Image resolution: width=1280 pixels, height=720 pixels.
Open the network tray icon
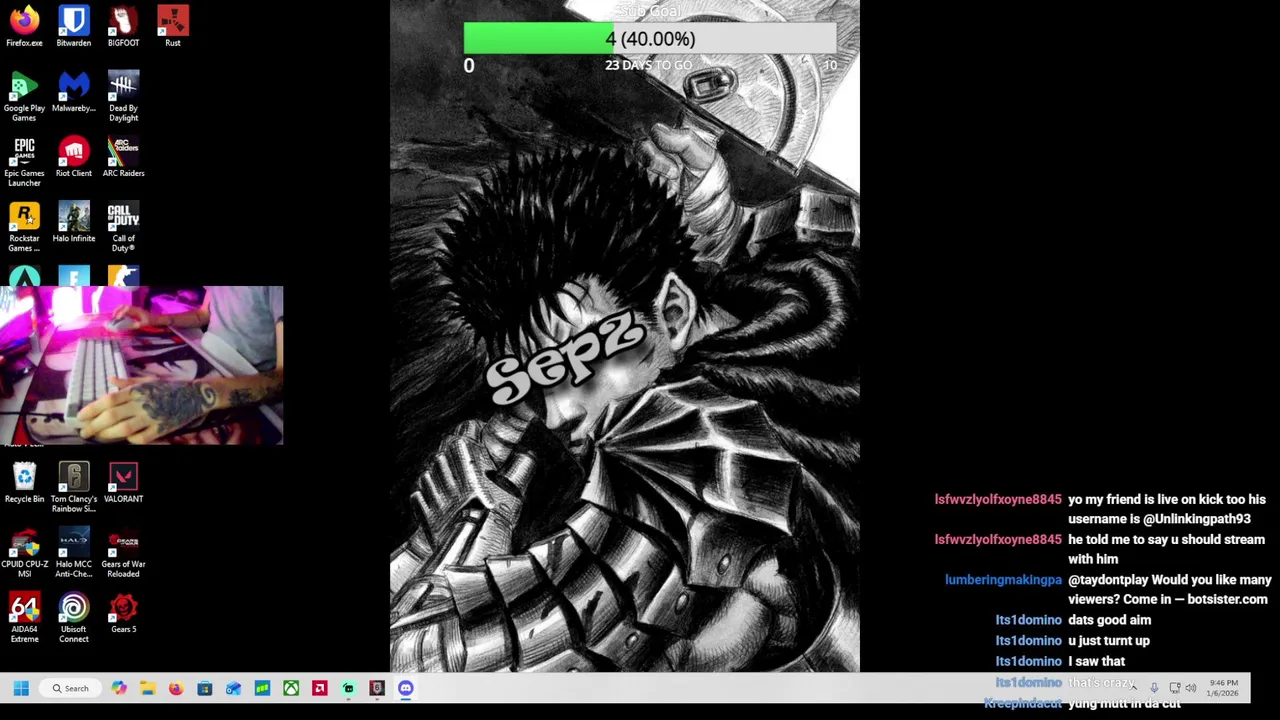coord(1175,688)
